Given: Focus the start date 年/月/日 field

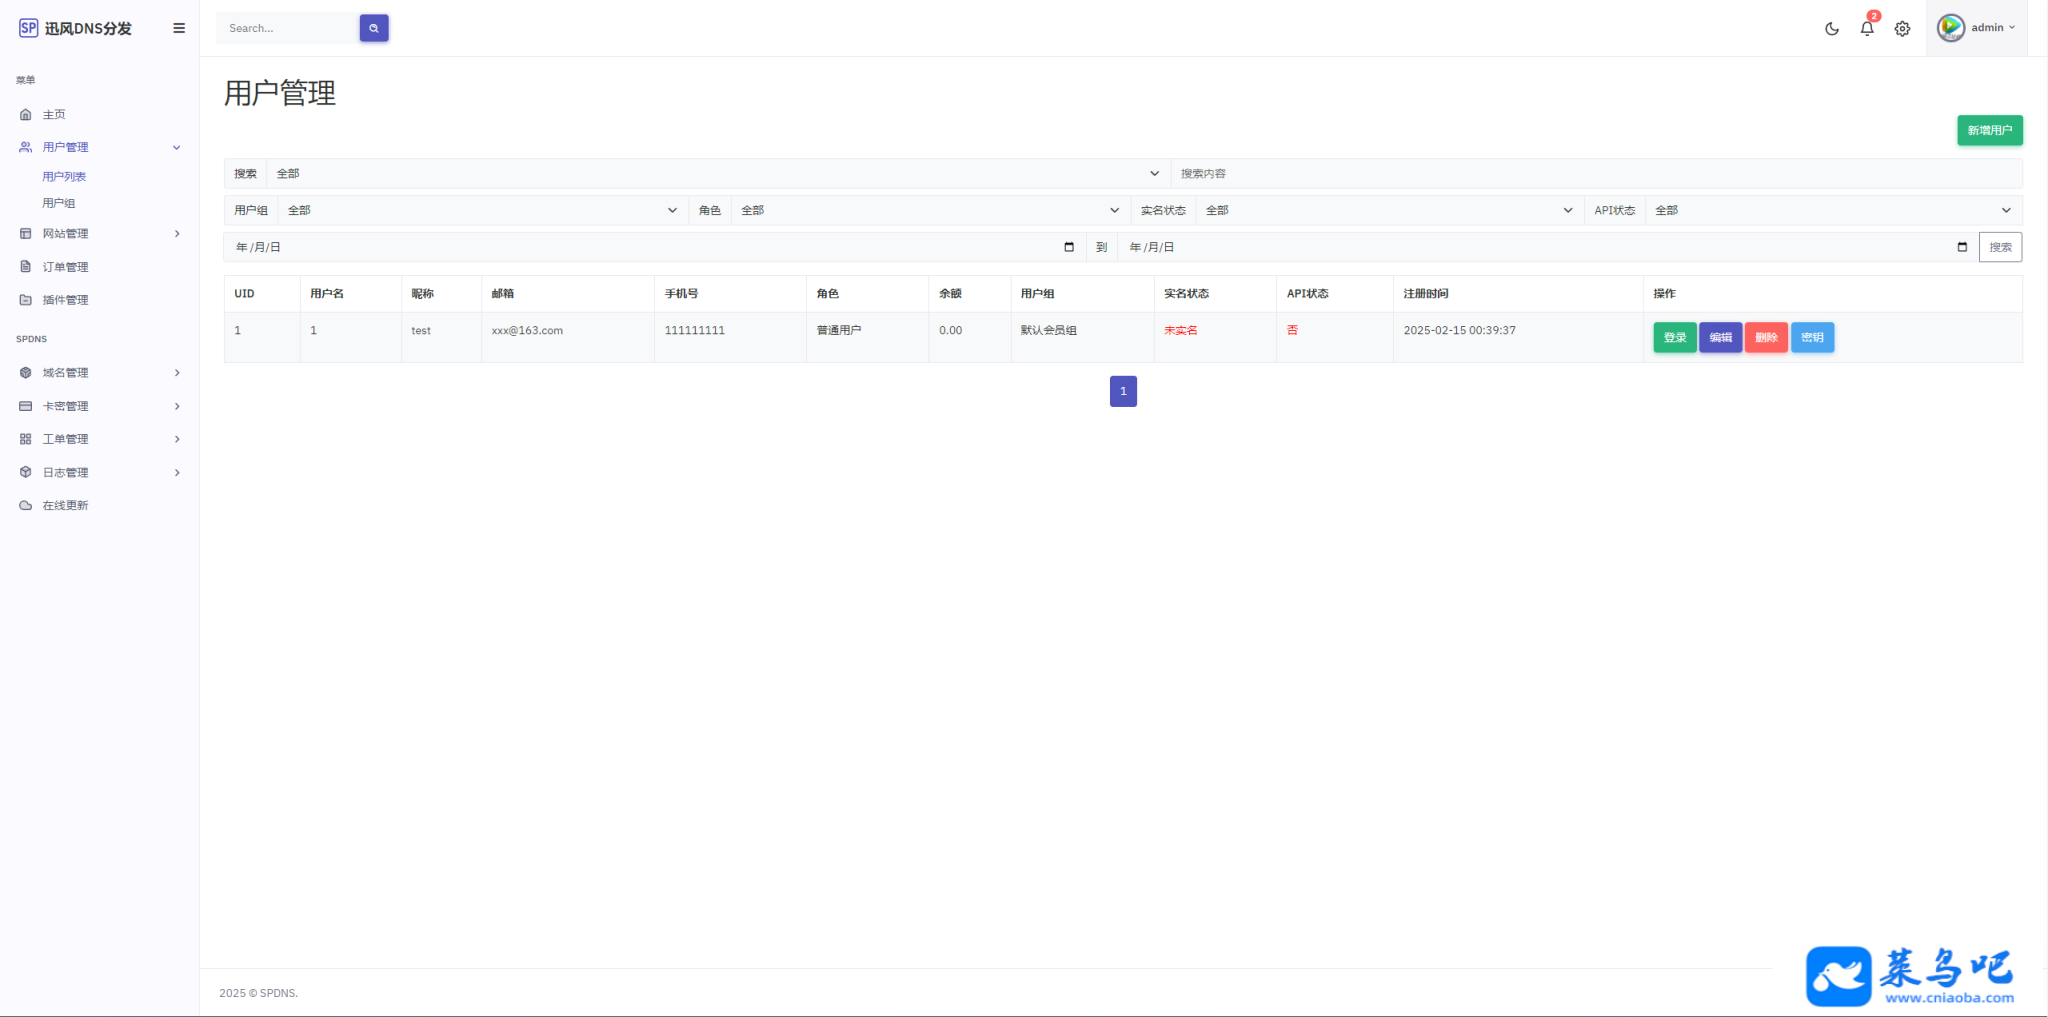Looking at the screenshot, I should tap(655, 247).
